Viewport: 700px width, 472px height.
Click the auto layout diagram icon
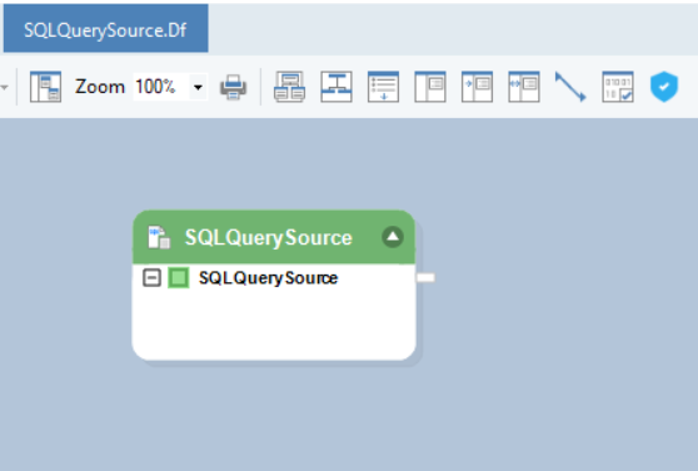pos(289,87)
